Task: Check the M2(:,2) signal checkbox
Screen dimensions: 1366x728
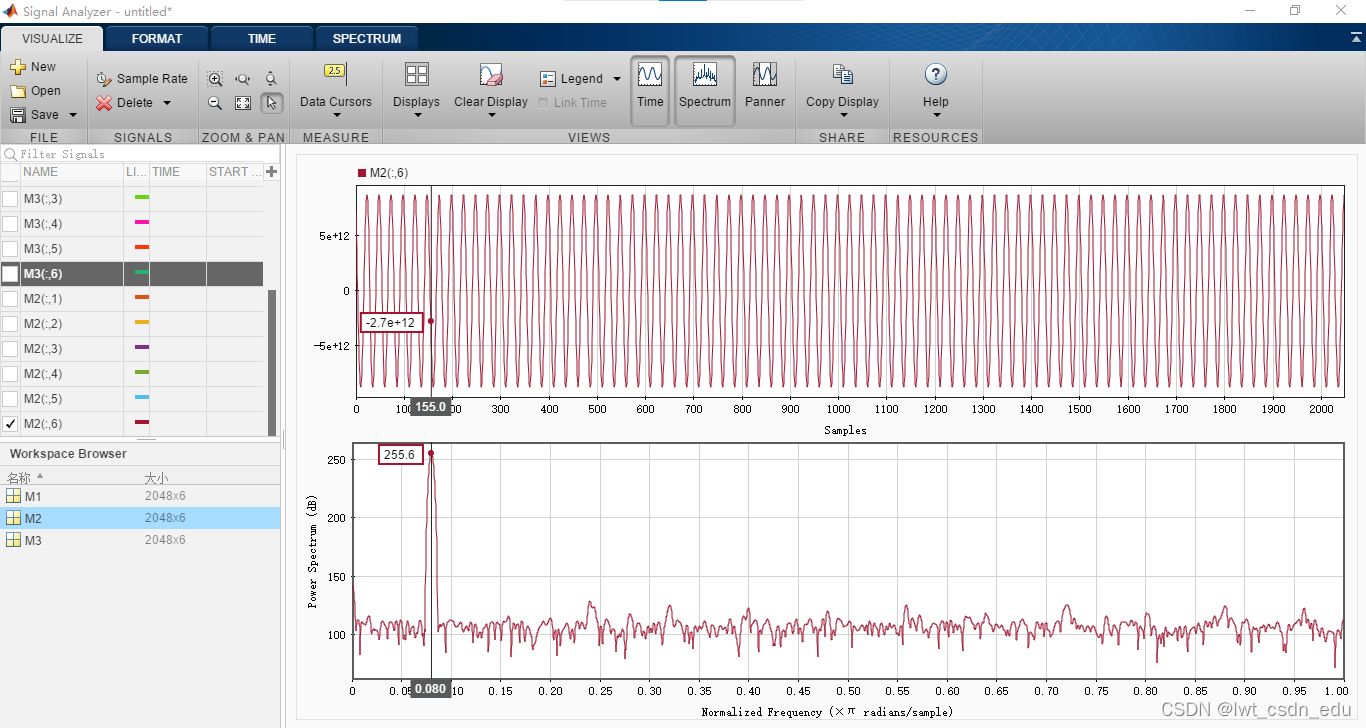Action: pos(10,324)
